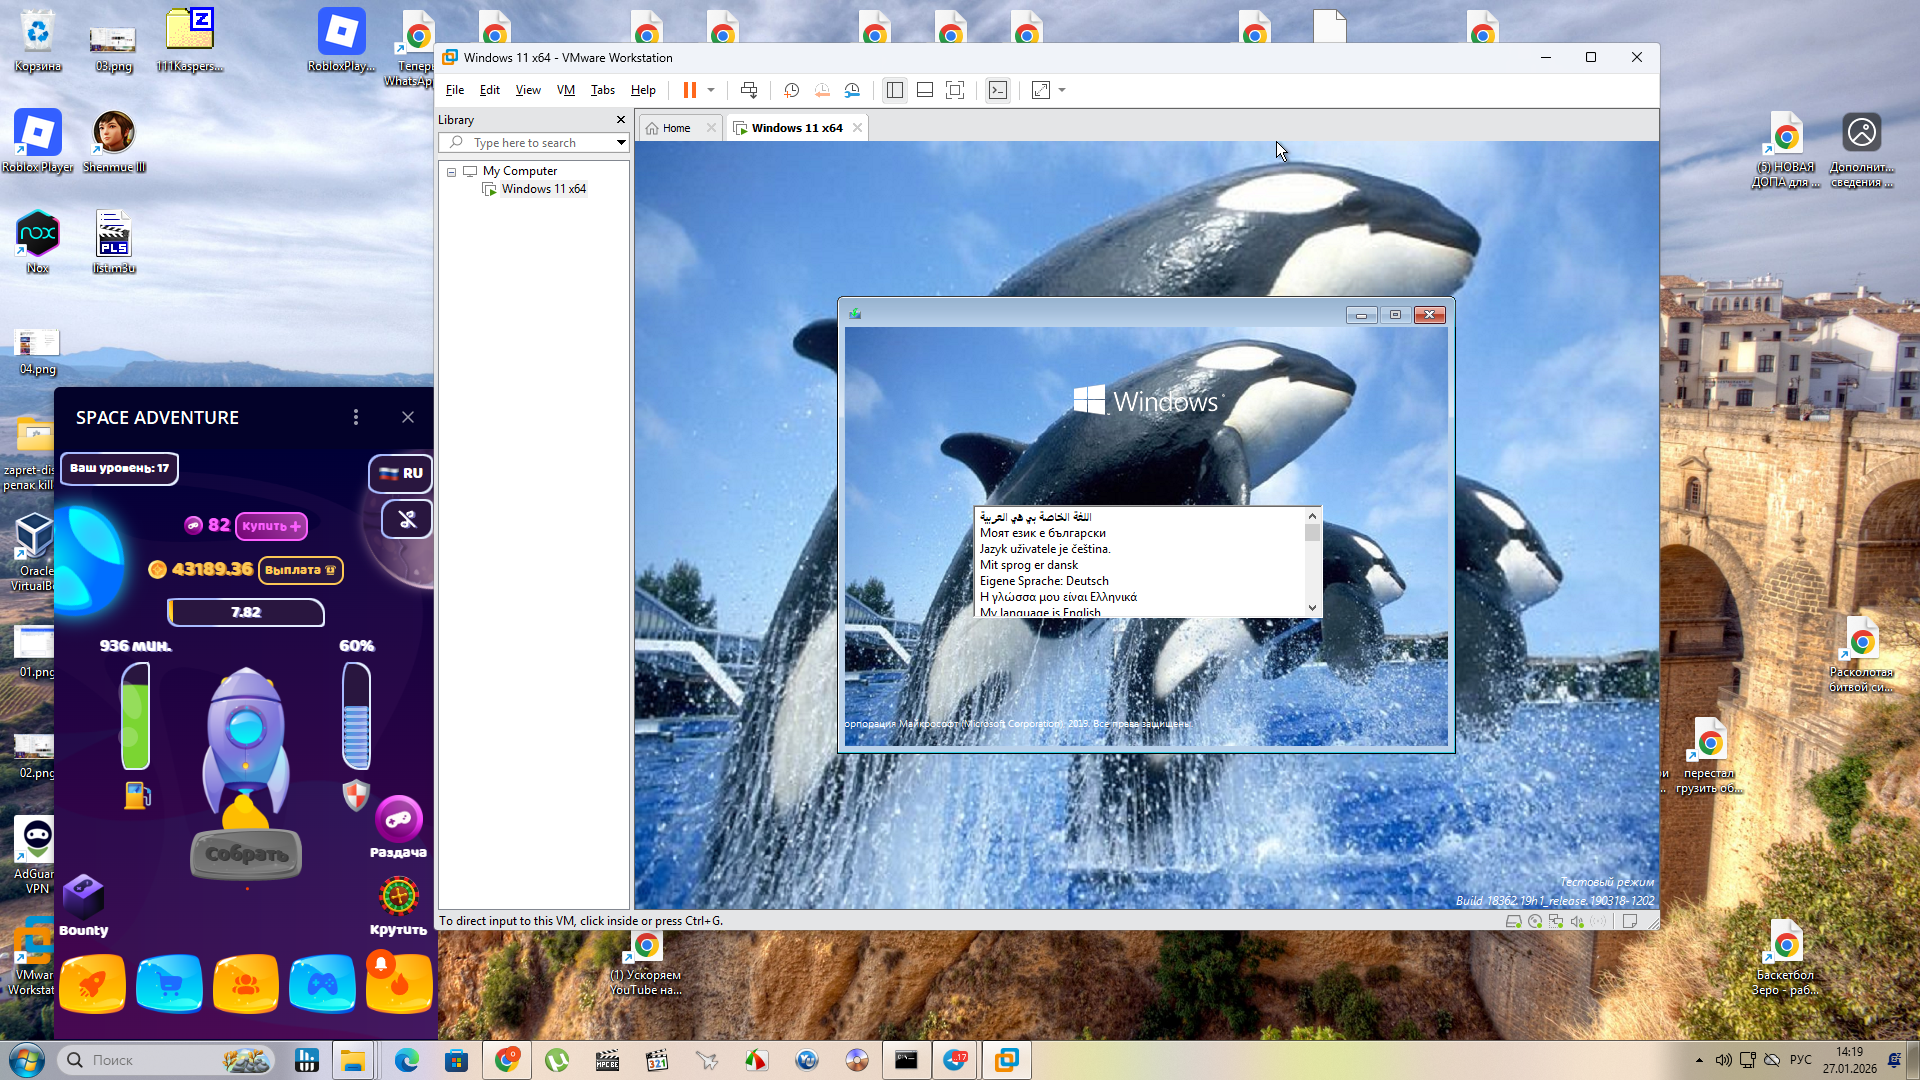The image size is (1920, 1080).
Task: Select Eigene Sprache: Deutsch in language list
Action: 1044,581
